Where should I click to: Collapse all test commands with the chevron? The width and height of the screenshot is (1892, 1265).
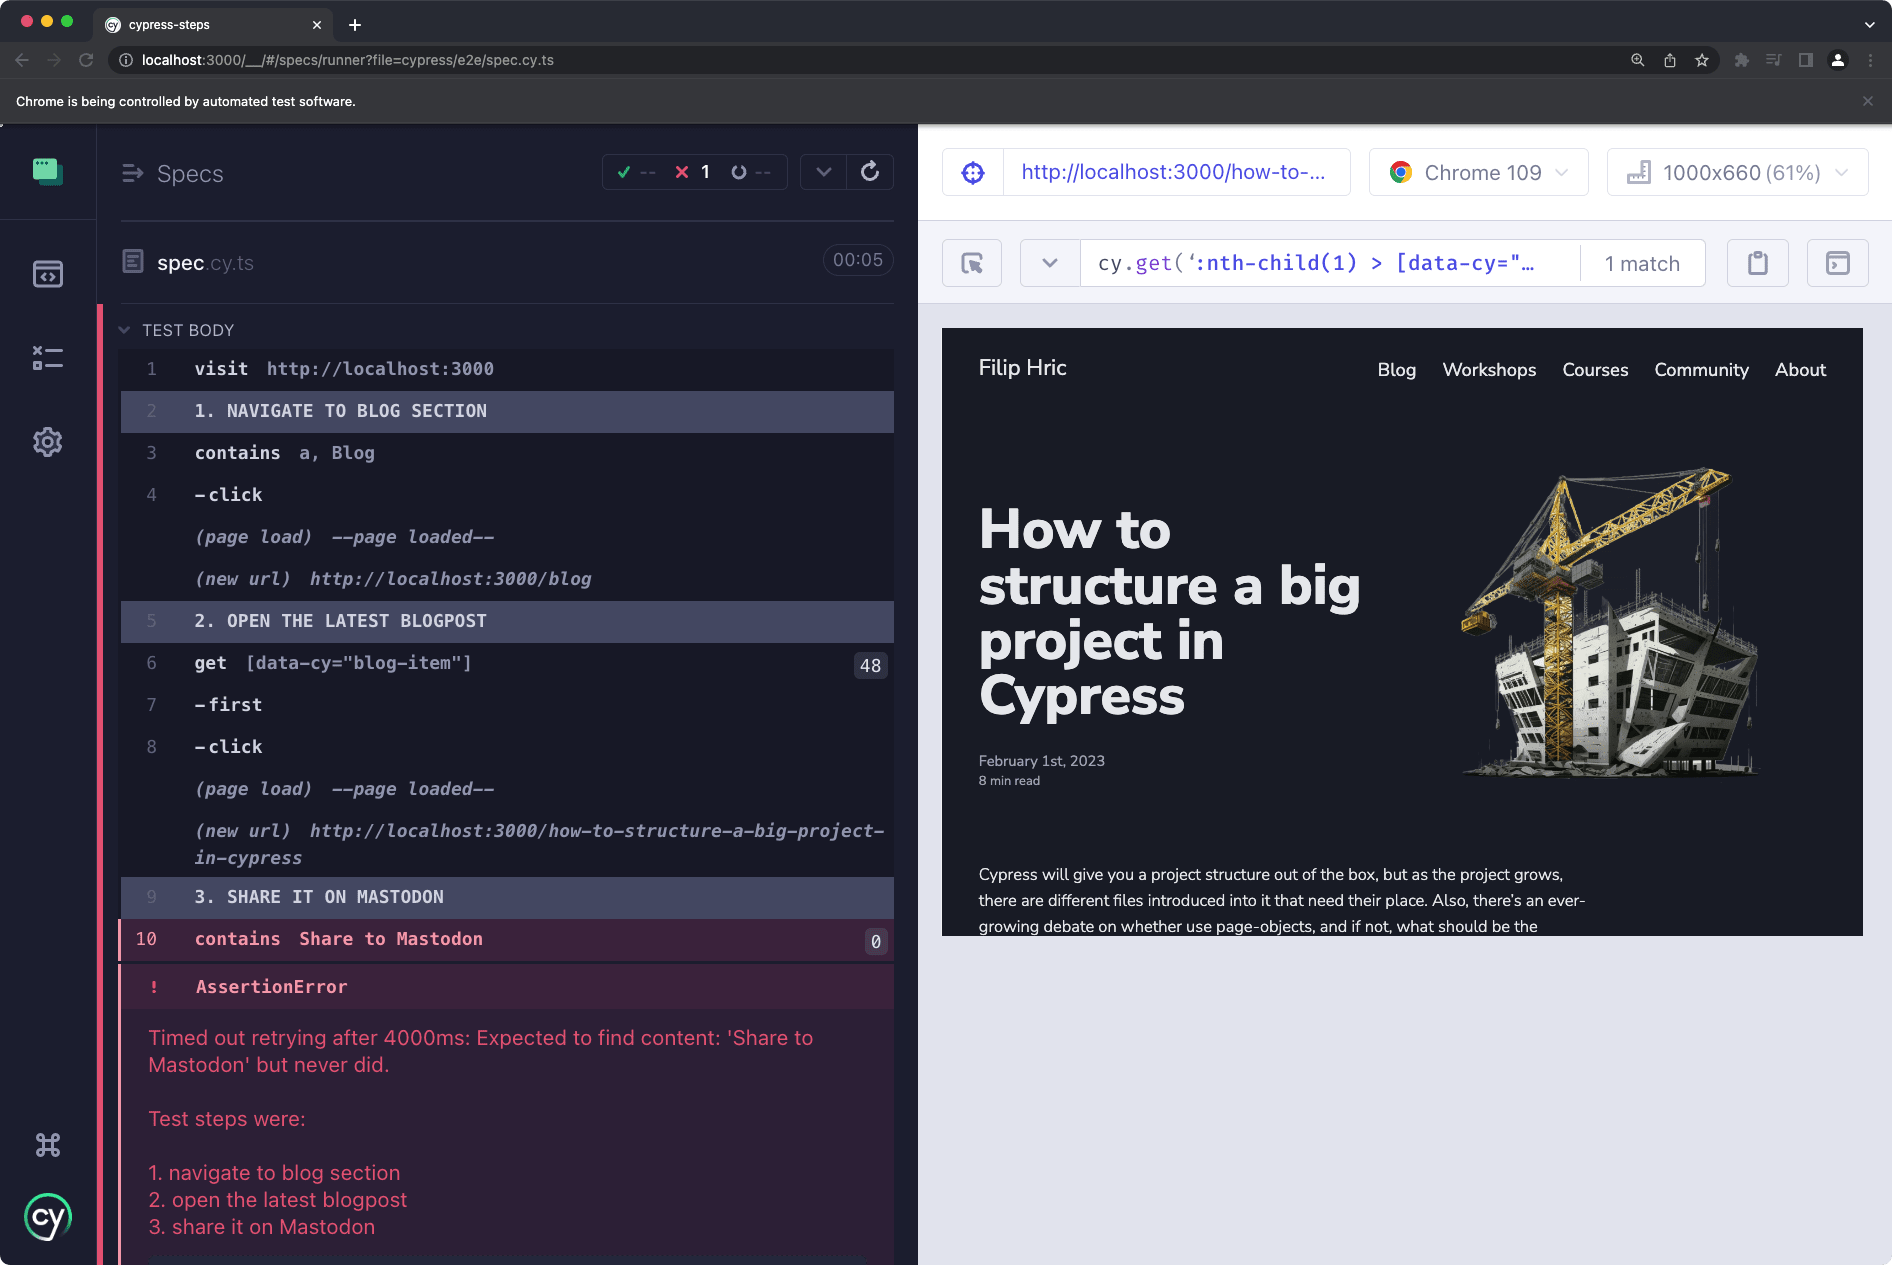coord(823,171)
